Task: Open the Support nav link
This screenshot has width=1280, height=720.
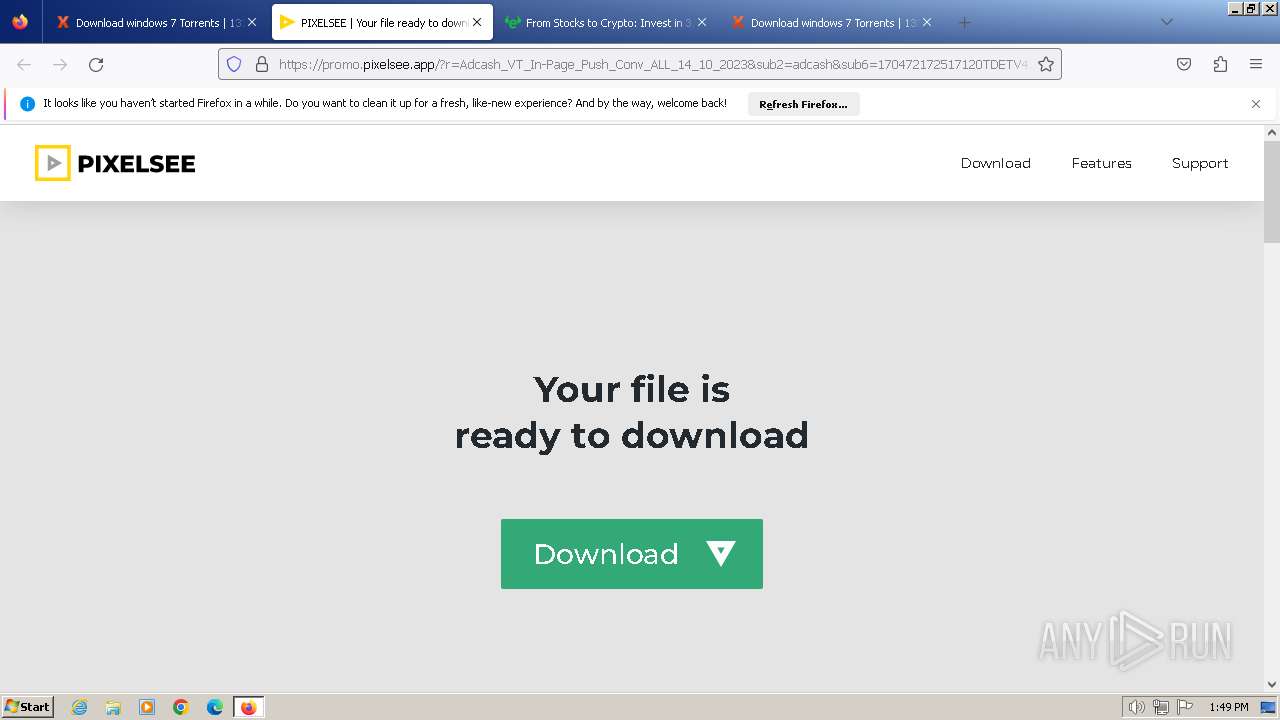Action: tap(1200, 163)
